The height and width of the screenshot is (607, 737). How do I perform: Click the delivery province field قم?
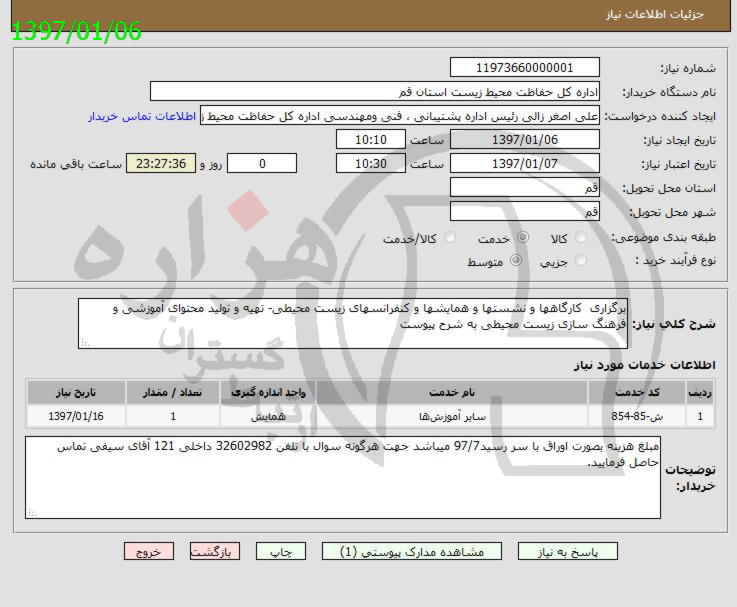tap(525, 188)
